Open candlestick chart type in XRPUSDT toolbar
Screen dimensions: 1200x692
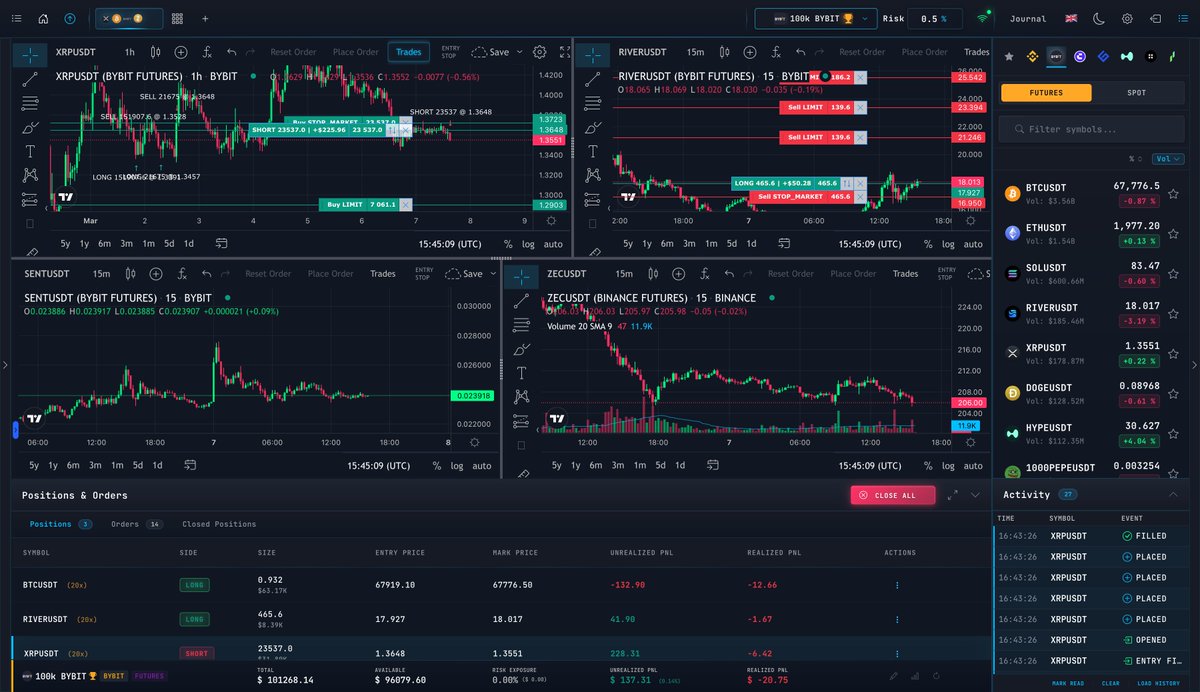[x=156, y=52]
